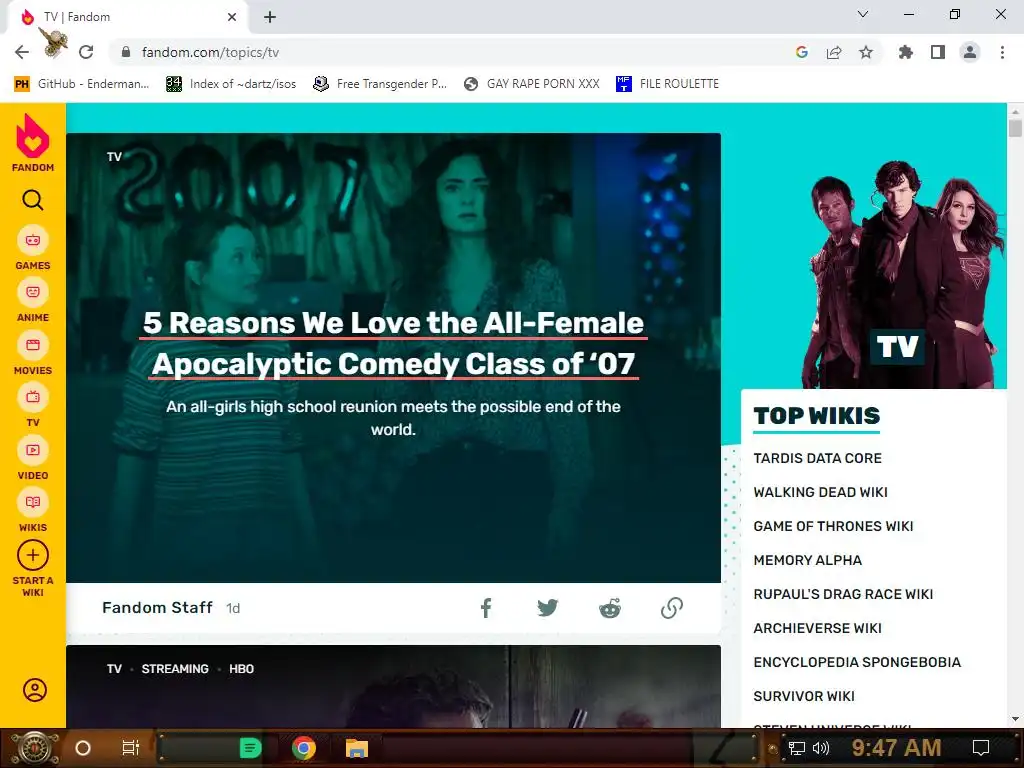Click the TV tag on the featured article

pos(114,157)
